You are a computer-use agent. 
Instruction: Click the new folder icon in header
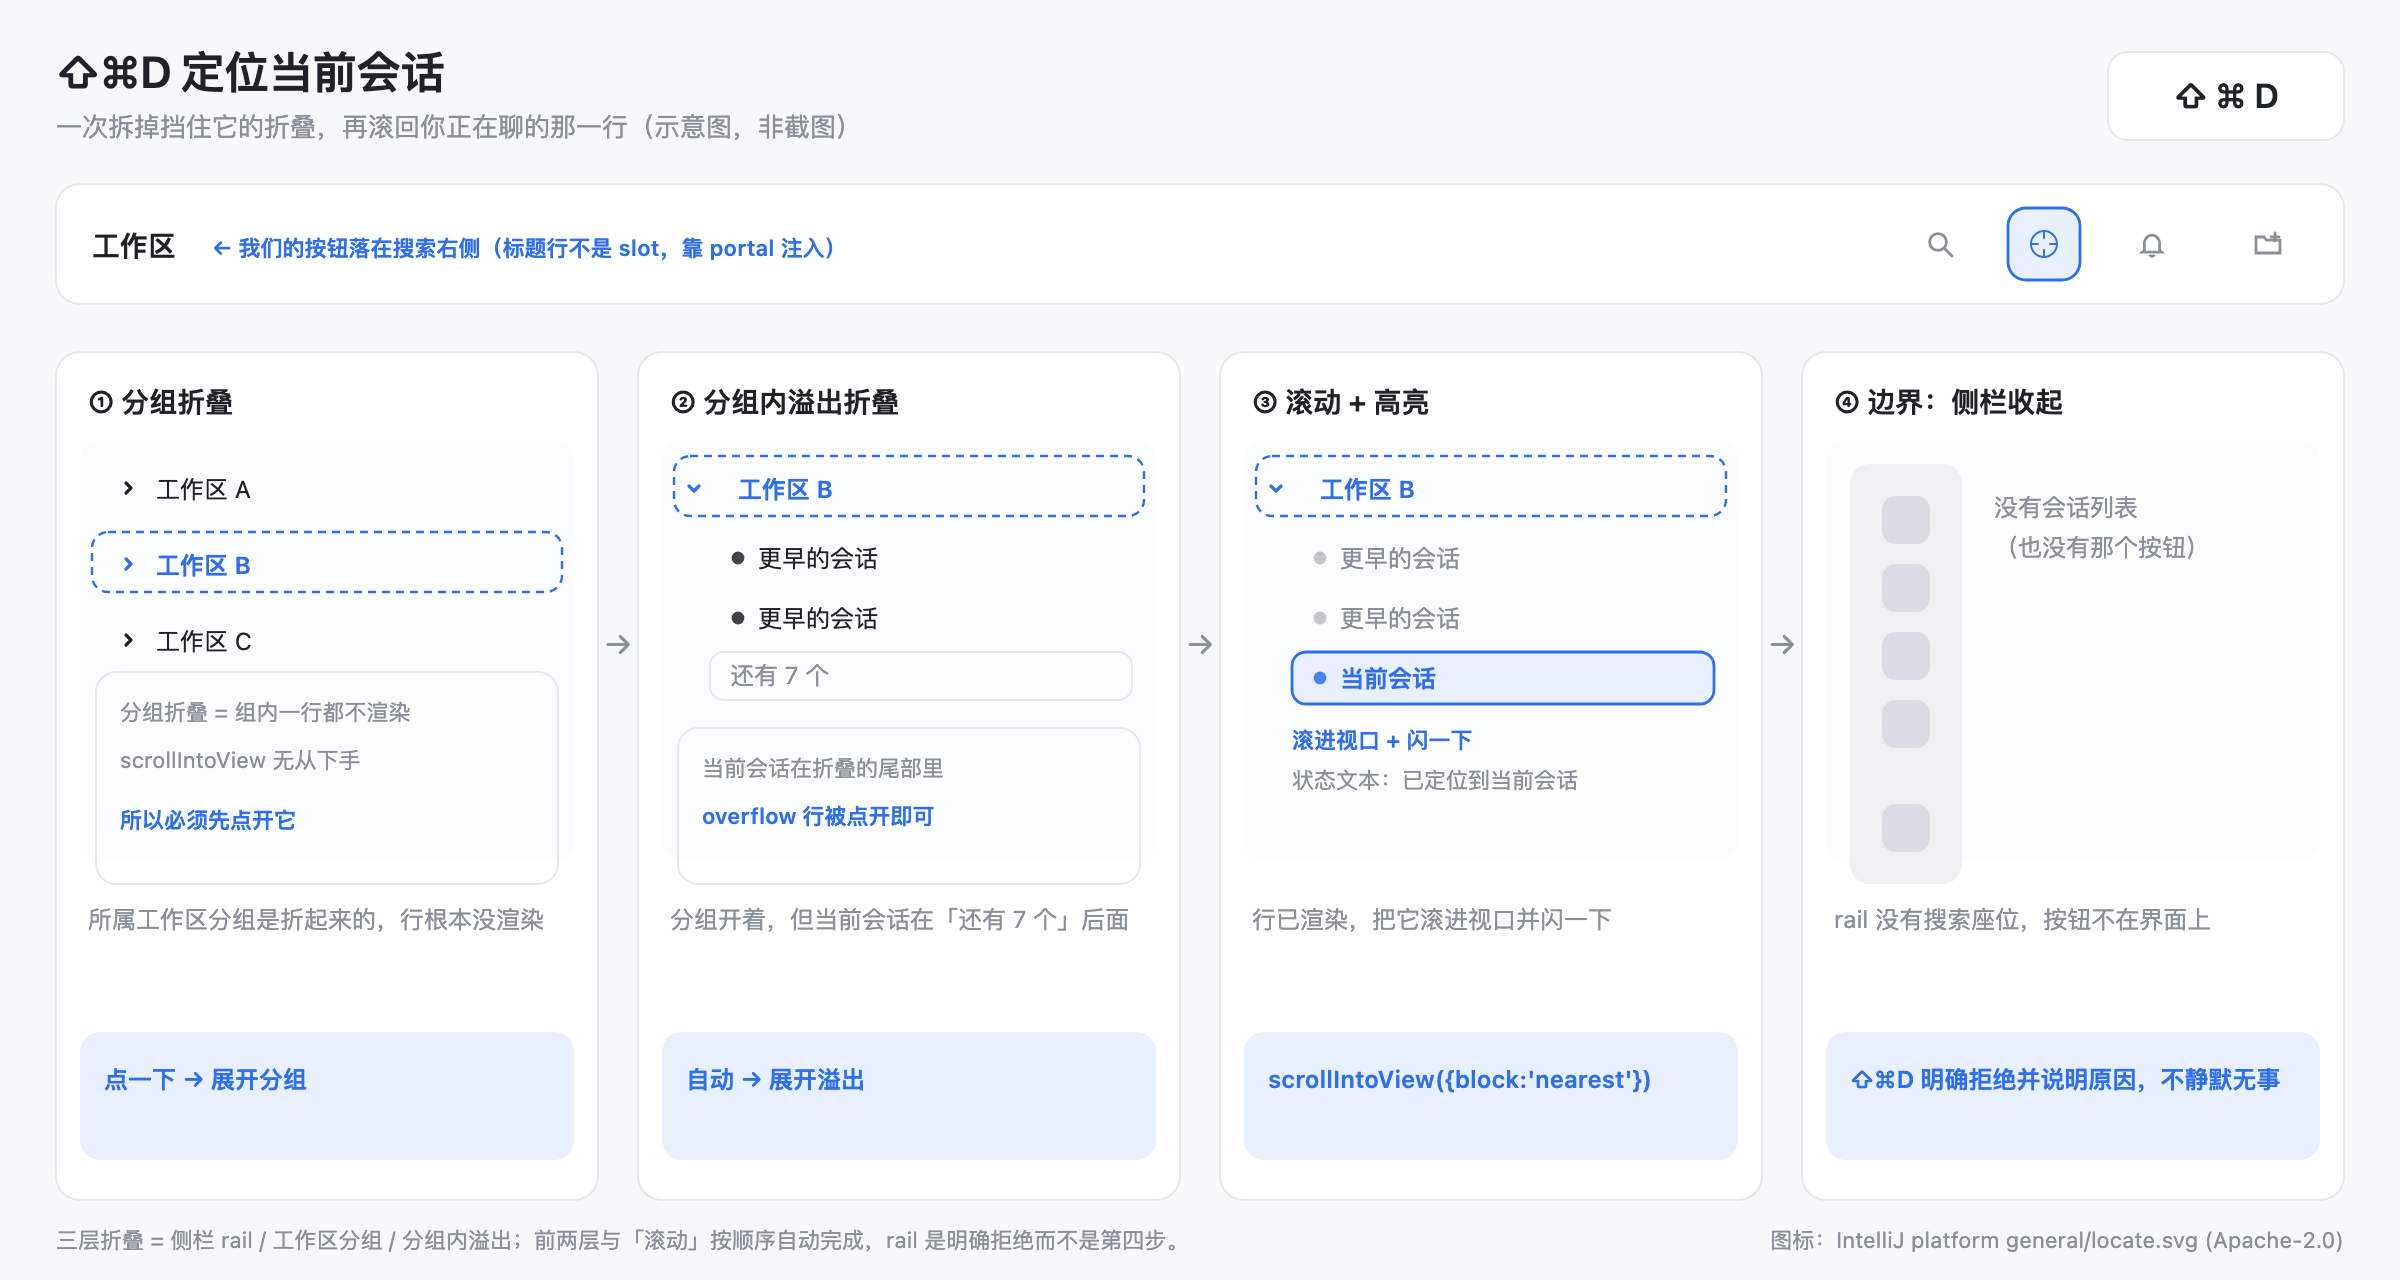coord(2267,244)
